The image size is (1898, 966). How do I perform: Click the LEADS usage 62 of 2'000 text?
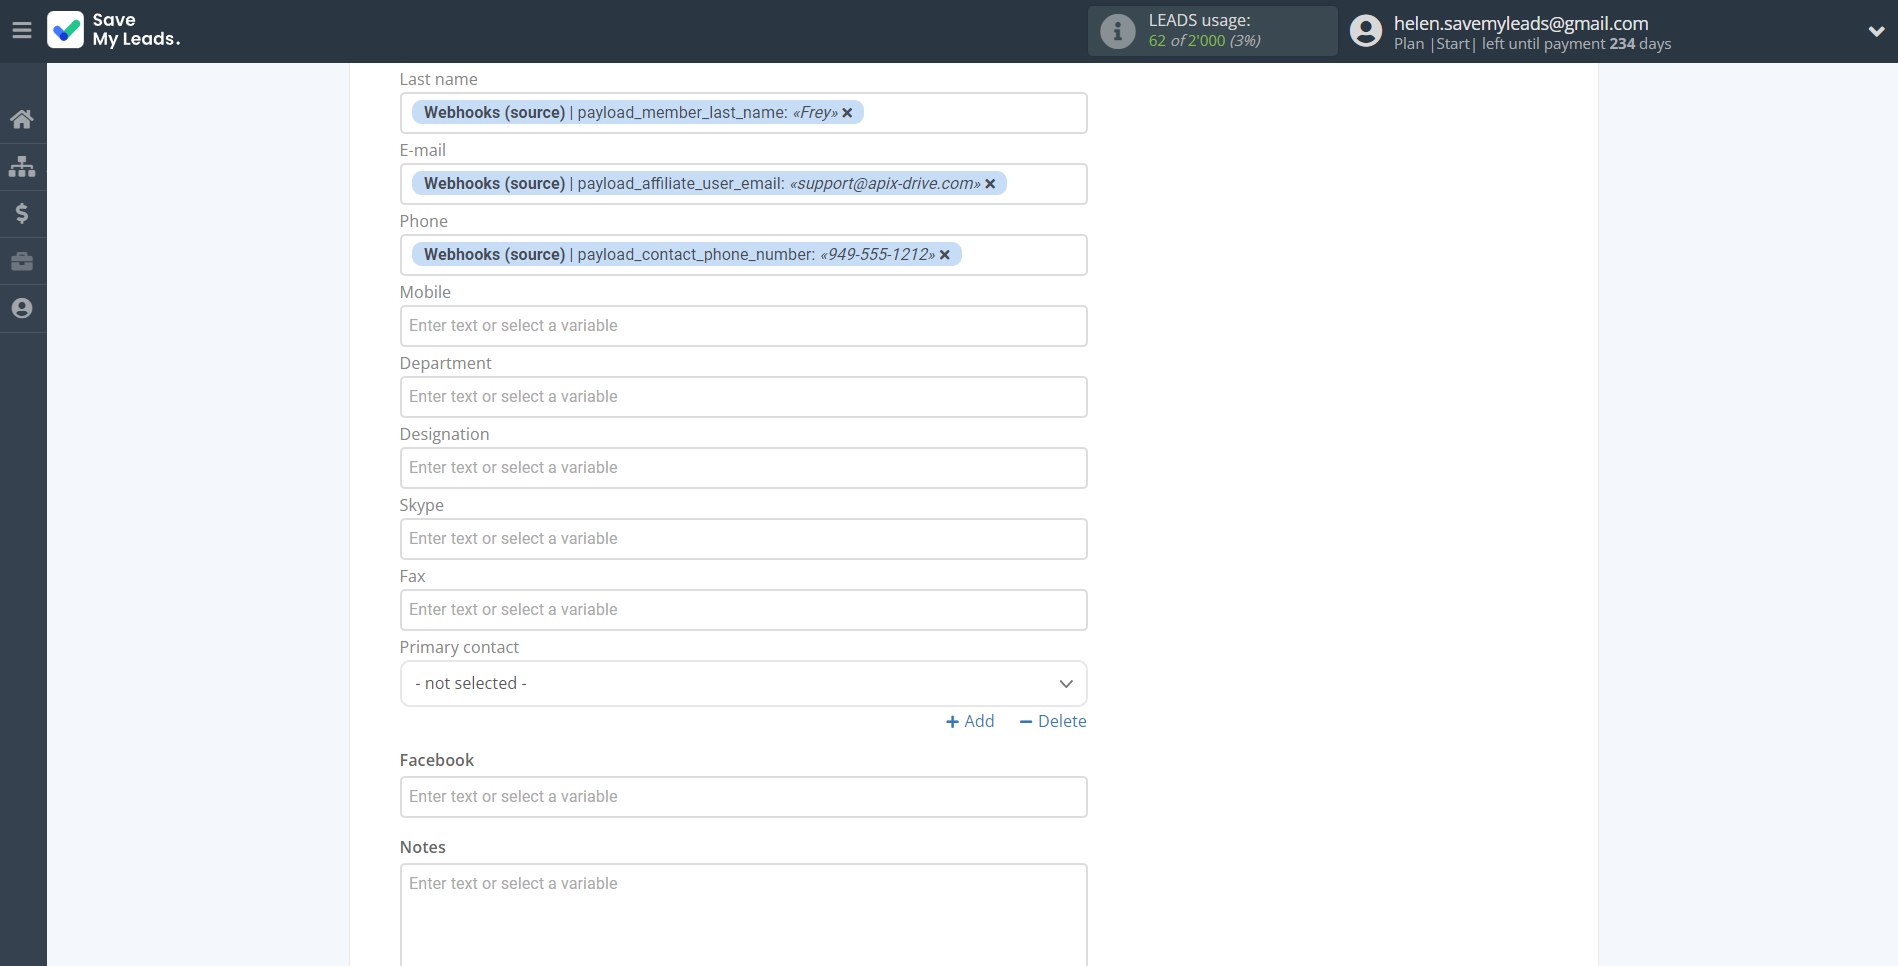pos(1204,41)
